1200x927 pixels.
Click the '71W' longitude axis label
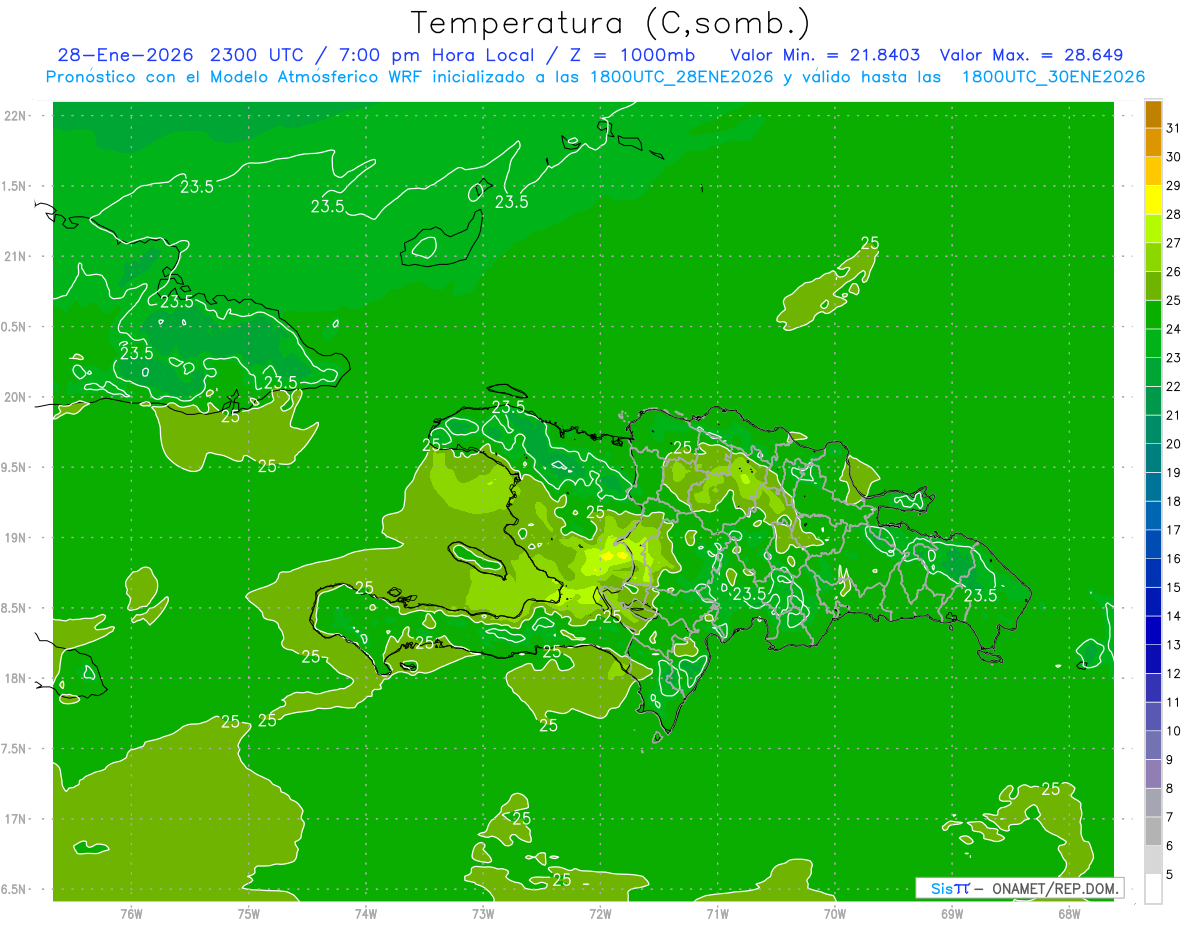click(717, 913)
